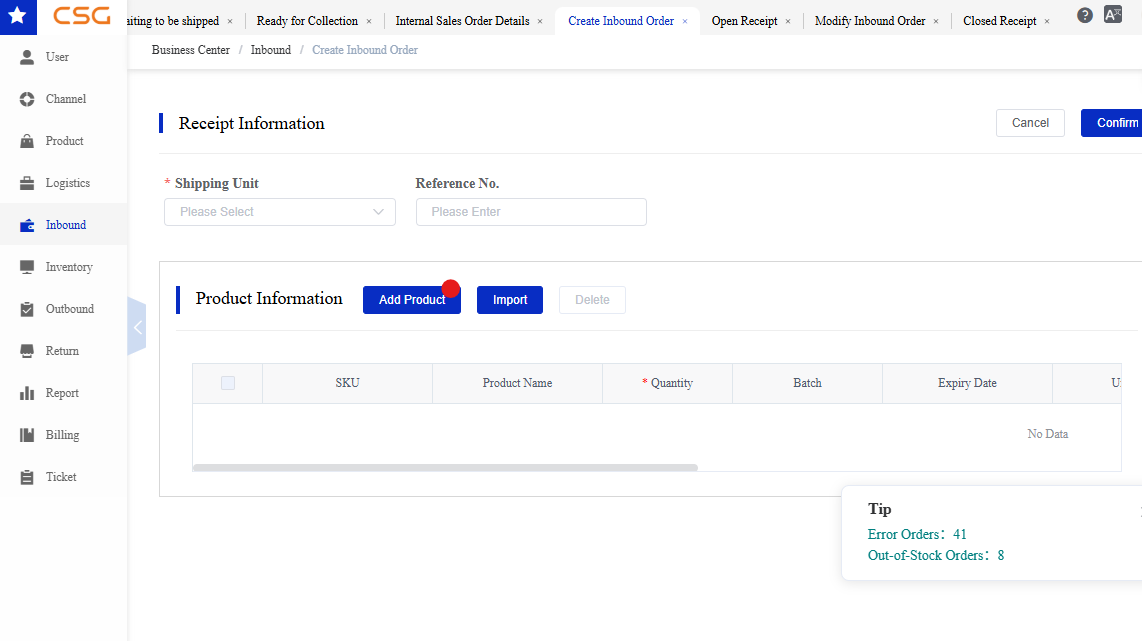Collapse the sidebar with arrow handle
The width and height of the screenshot is (1142, 641).
[137, 327]
